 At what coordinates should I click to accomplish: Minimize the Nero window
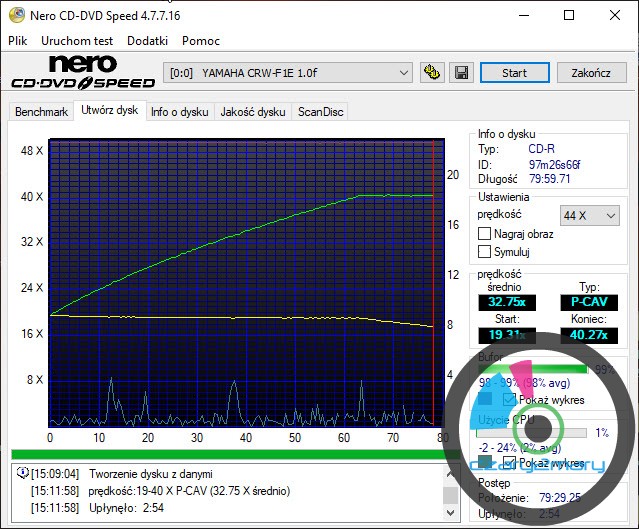coord(522,15)
